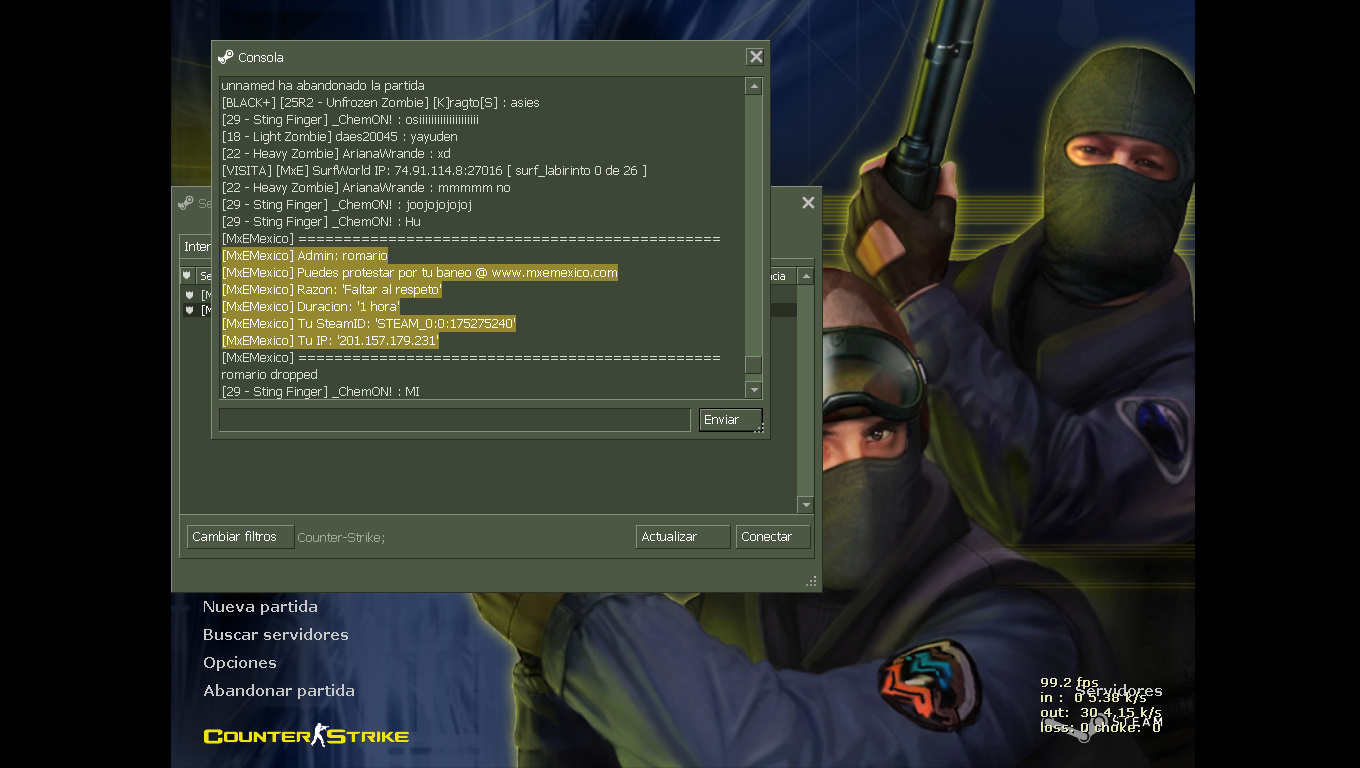Image resolution: width=1360 pixels, height=768 pixels.
Task: Select the highlighted server row's shield icon
Action: click(189, 310)
